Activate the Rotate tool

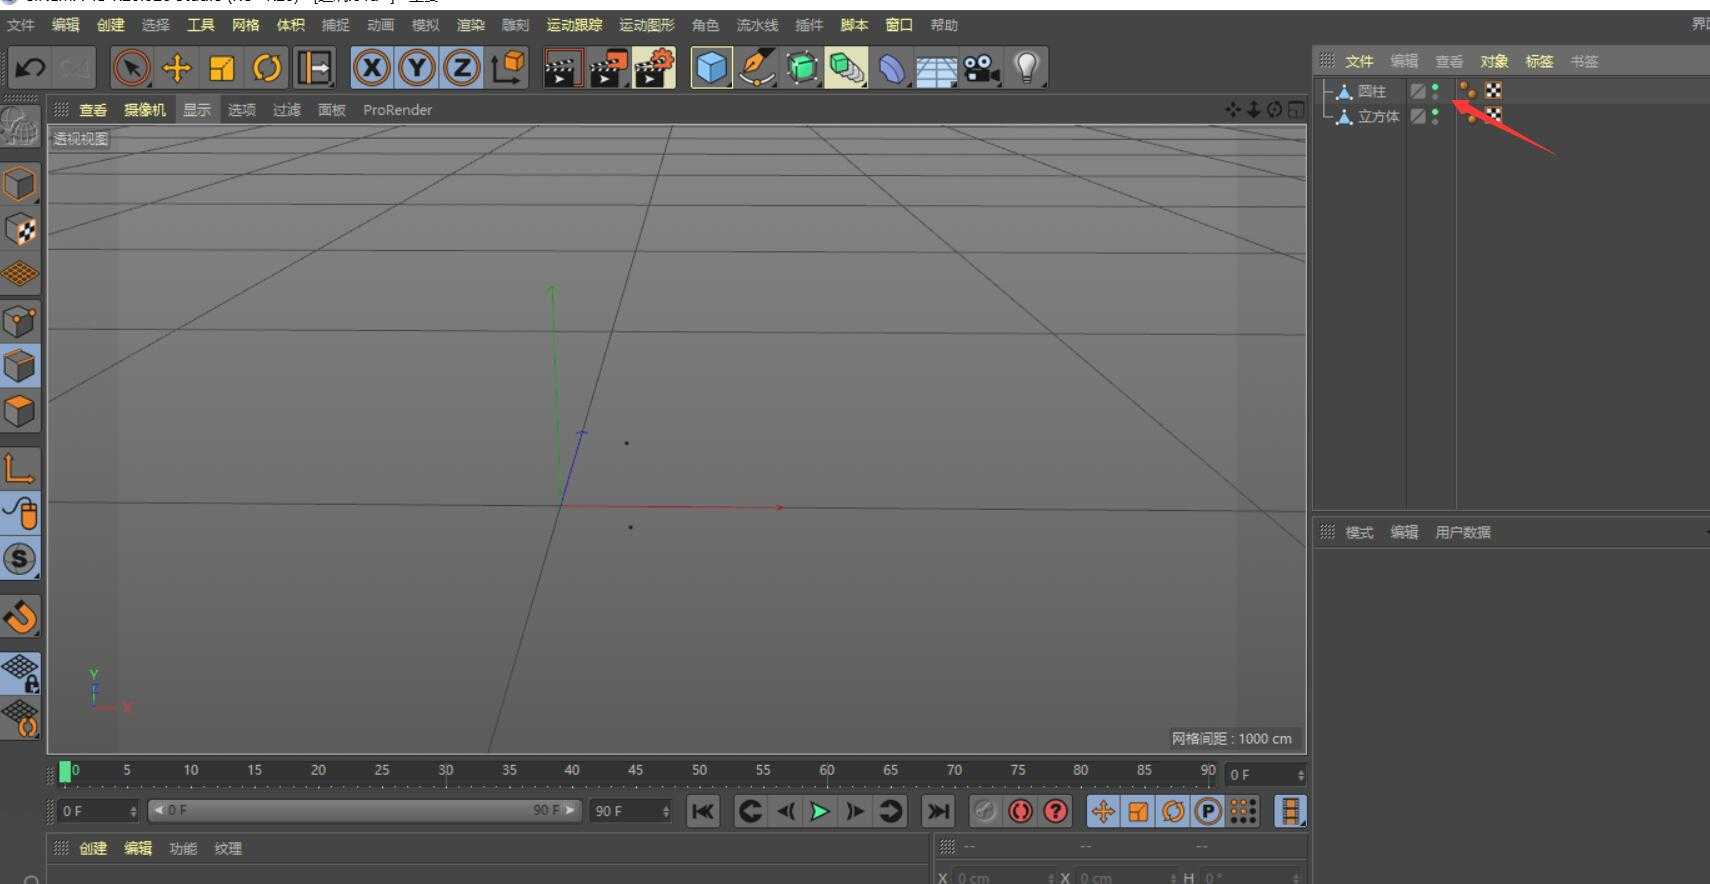tap(266, 68)
